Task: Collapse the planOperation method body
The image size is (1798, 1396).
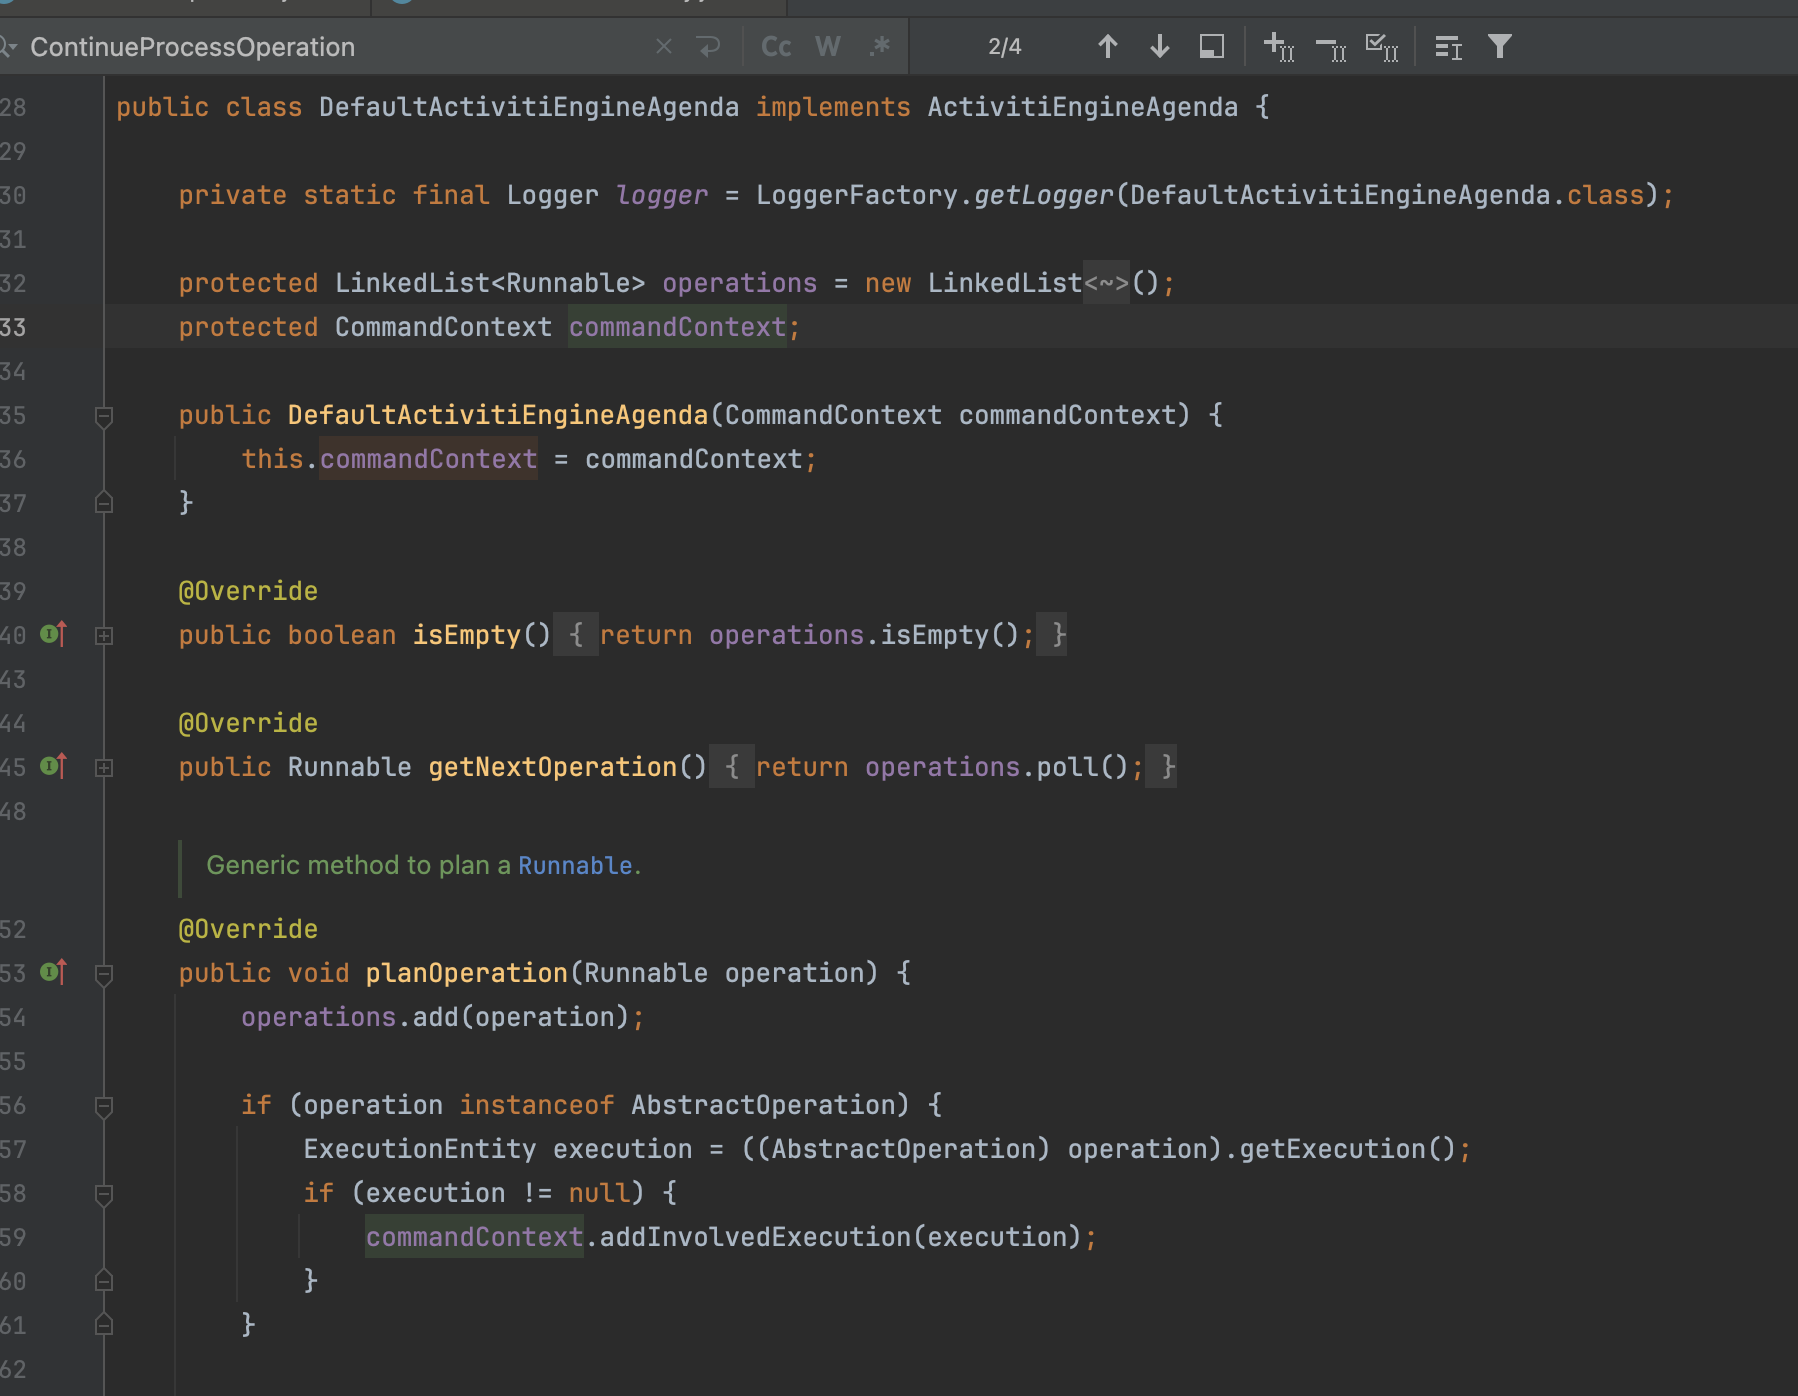Action: click(x=103, y=973)
